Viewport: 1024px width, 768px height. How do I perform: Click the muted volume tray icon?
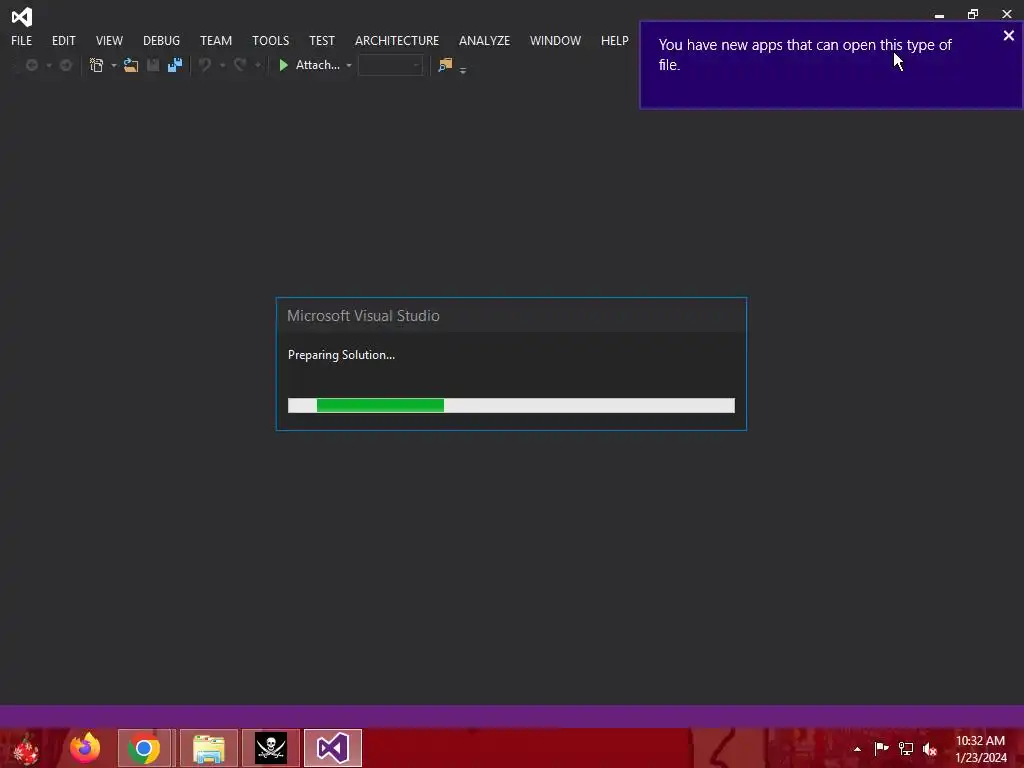[930, 749]
